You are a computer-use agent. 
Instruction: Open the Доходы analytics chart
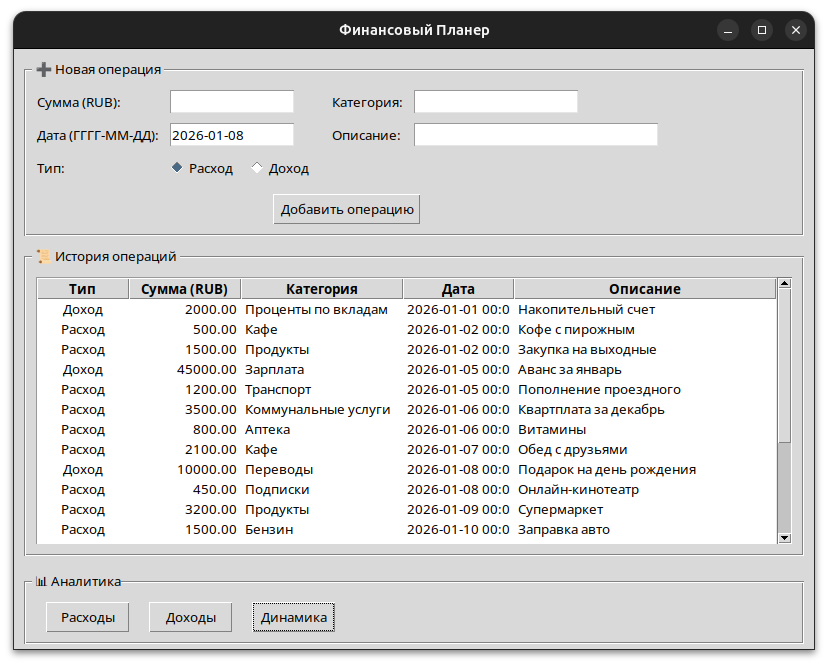click(190, 618)
